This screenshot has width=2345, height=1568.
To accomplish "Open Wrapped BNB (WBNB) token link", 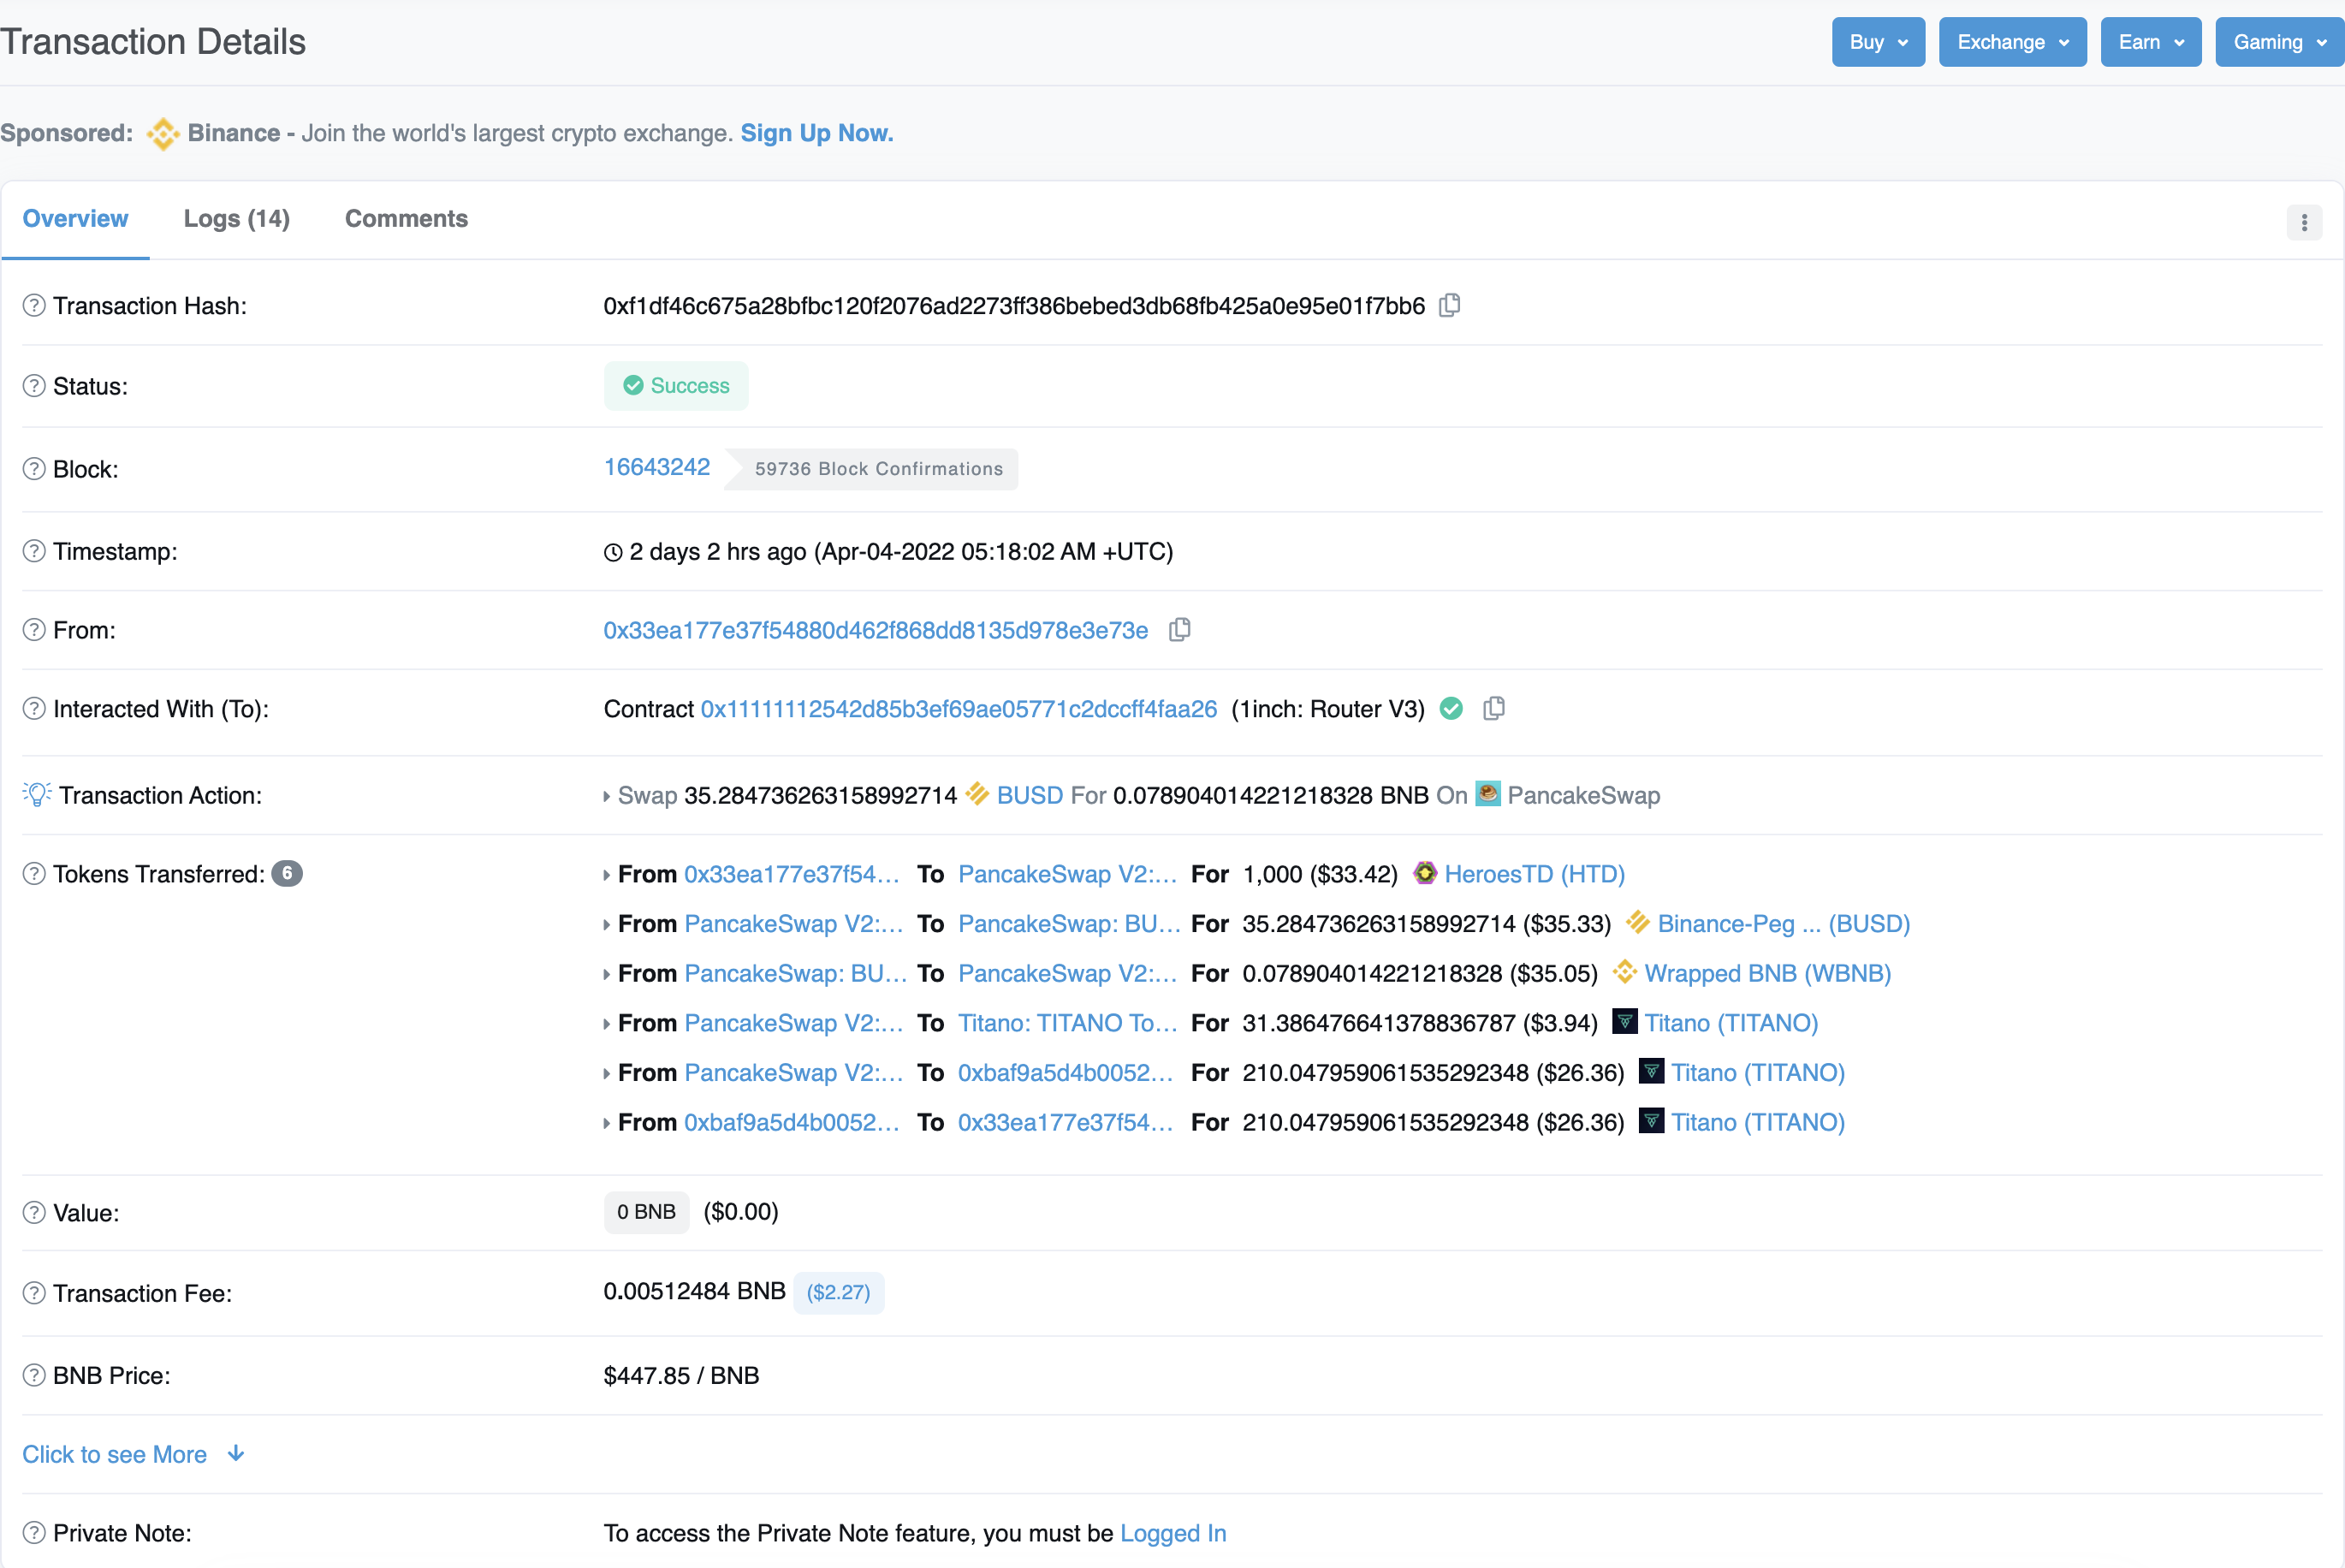I will [x=1768, y=973].
